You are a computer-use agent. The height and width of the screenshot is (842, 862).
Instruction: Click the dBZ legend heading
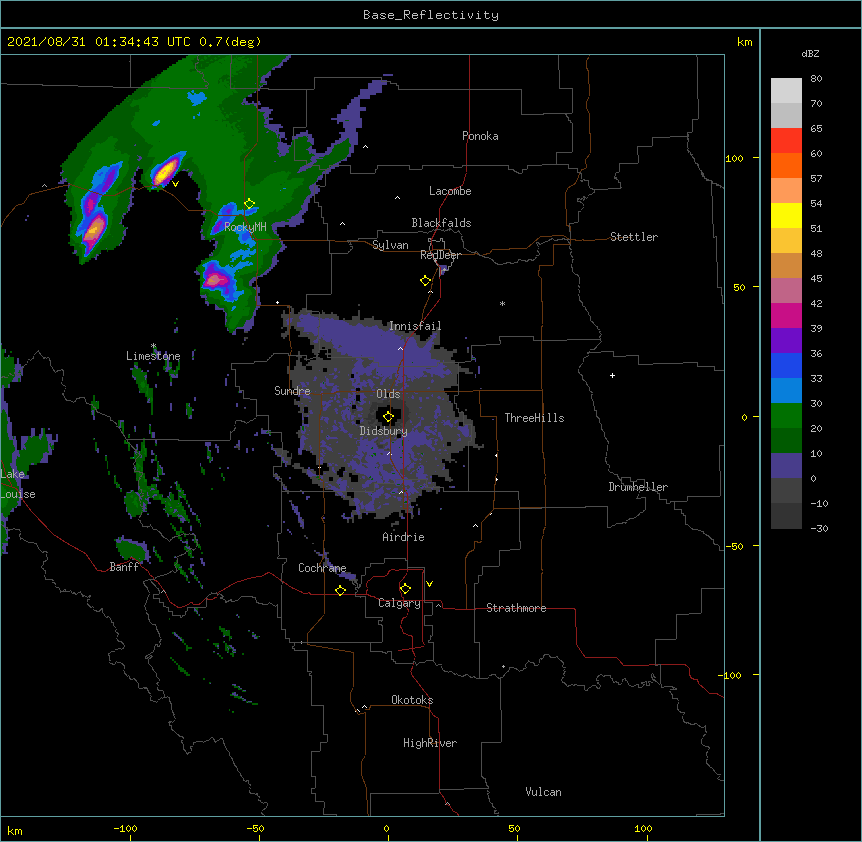(810, 53)
